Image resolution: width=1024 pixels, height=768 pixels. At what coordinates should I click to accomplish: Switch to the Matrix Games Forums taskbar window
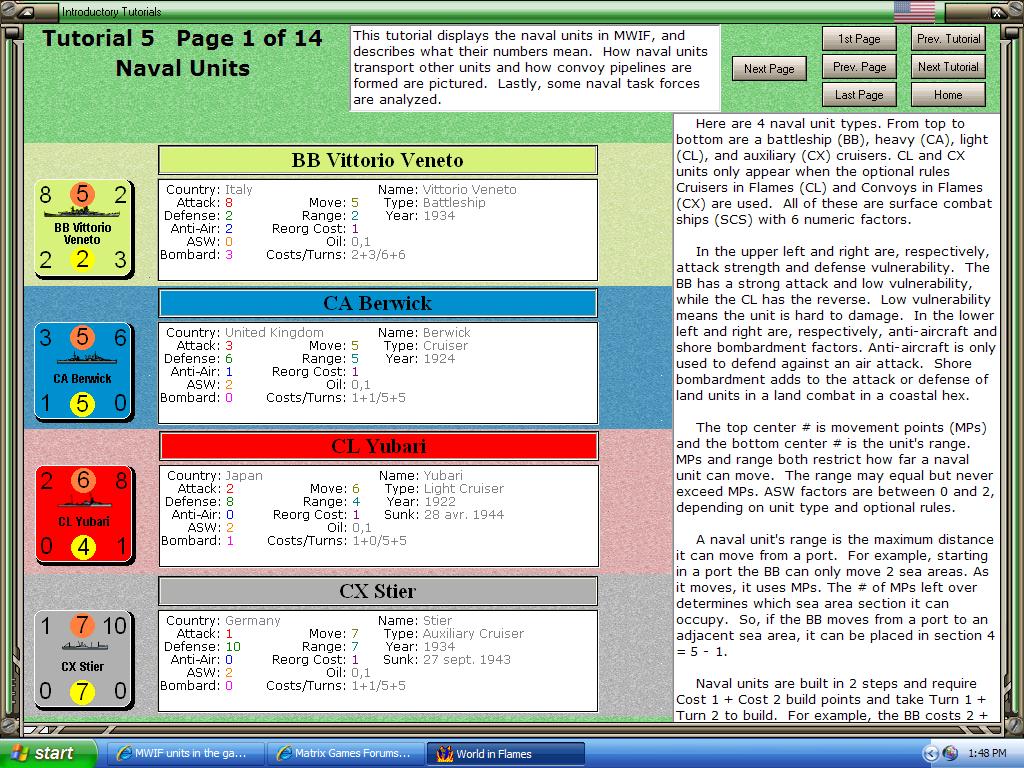pyautogui.click(x=345, y=754)
